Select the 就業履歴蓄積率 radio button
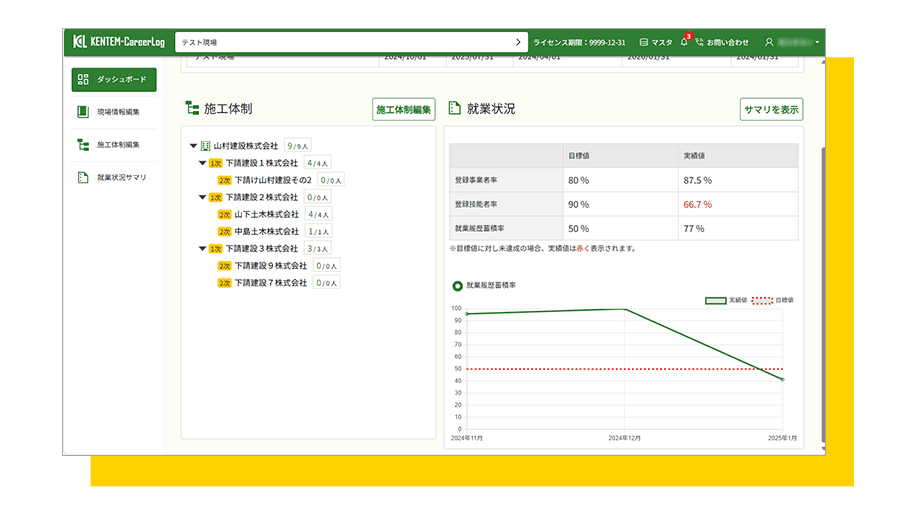Viewport: 916px width, 515px height. point(457,286)
